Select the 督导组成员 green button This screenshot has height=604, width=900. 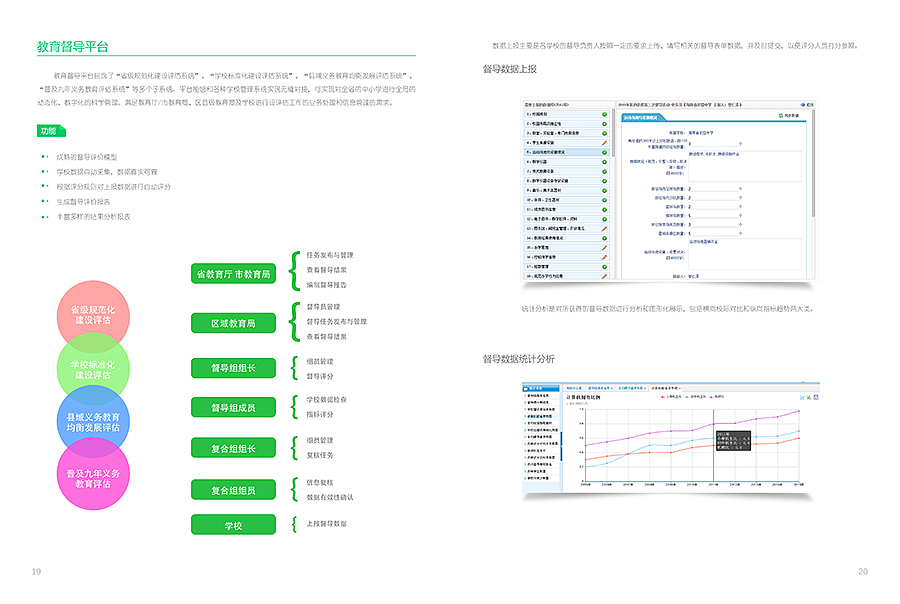coord(233,408)
